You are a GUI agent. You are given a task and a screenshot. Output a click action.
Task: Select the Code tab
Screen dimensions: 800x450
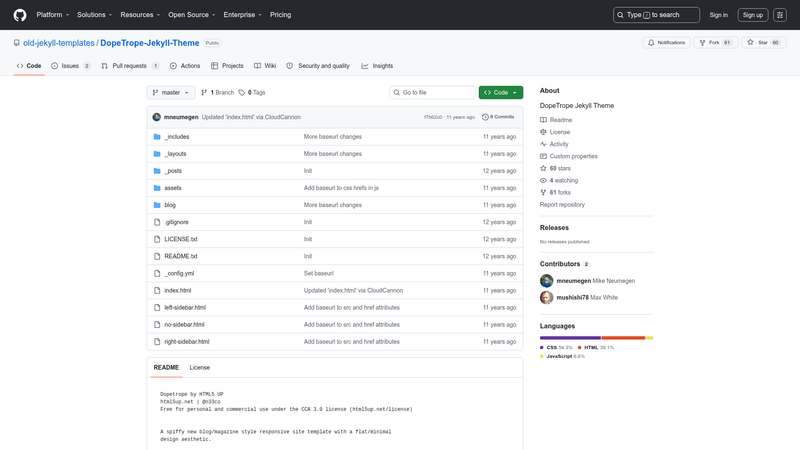pos(29,66)
